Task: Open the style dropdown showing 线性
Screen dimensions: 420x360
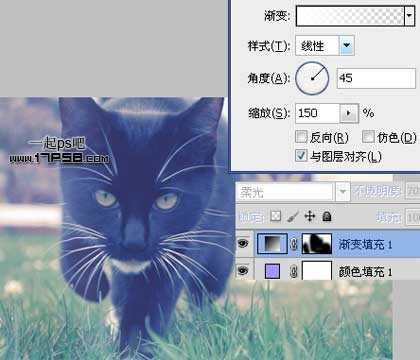Action: [325, 45]
